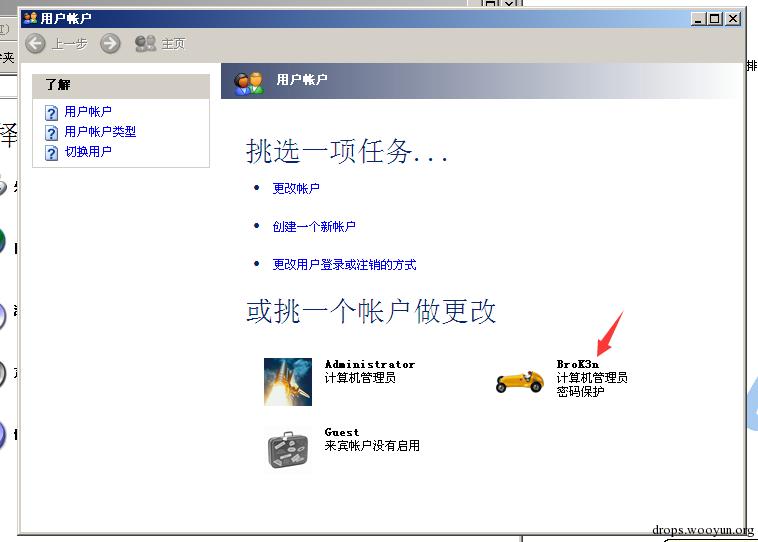Screen dimensions: 758x542
Task: Click the user accounts header icon
Action: [x=248, y=83]
